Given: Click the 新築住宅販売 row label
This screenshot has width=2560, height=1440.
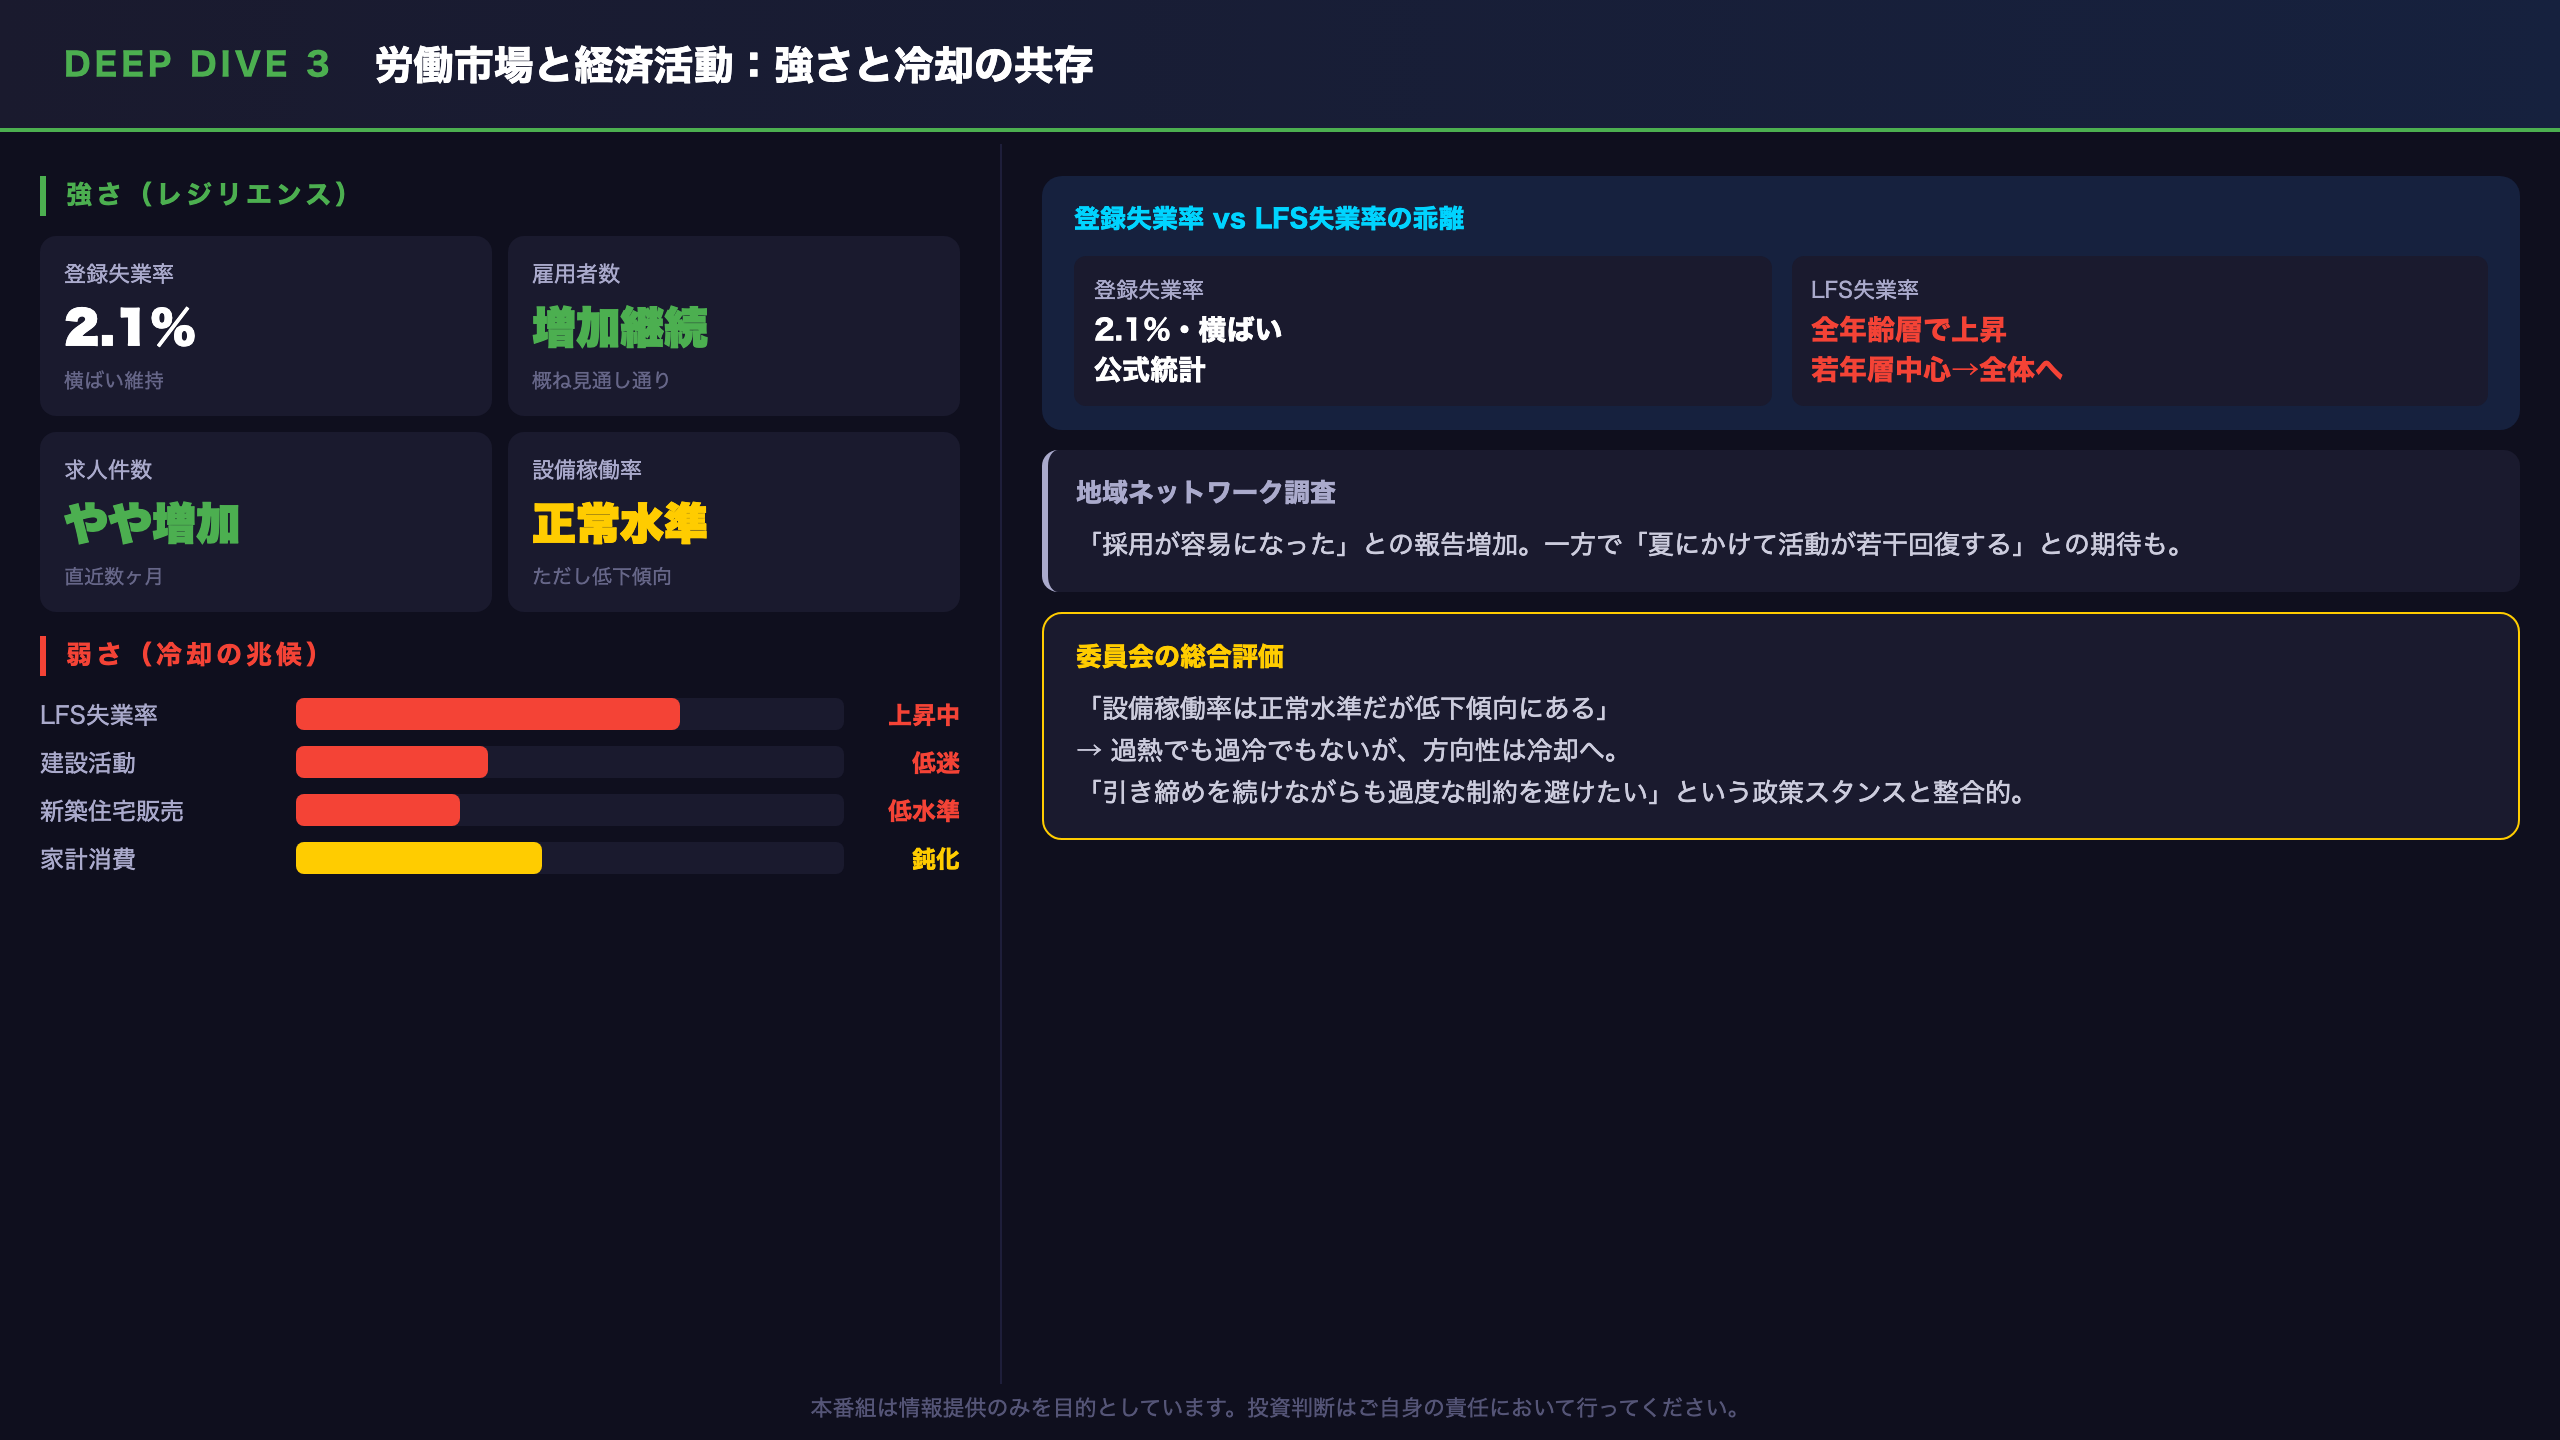Looking at the screenshot, I should (112, 811).
